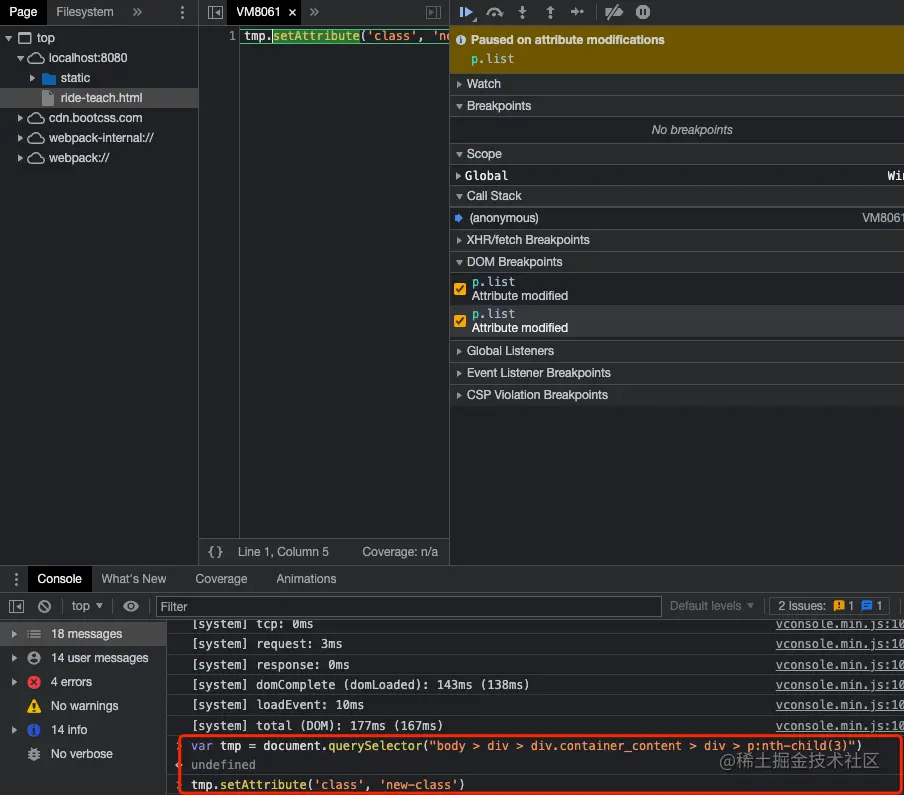Click the blue 14 info icon

34,730
